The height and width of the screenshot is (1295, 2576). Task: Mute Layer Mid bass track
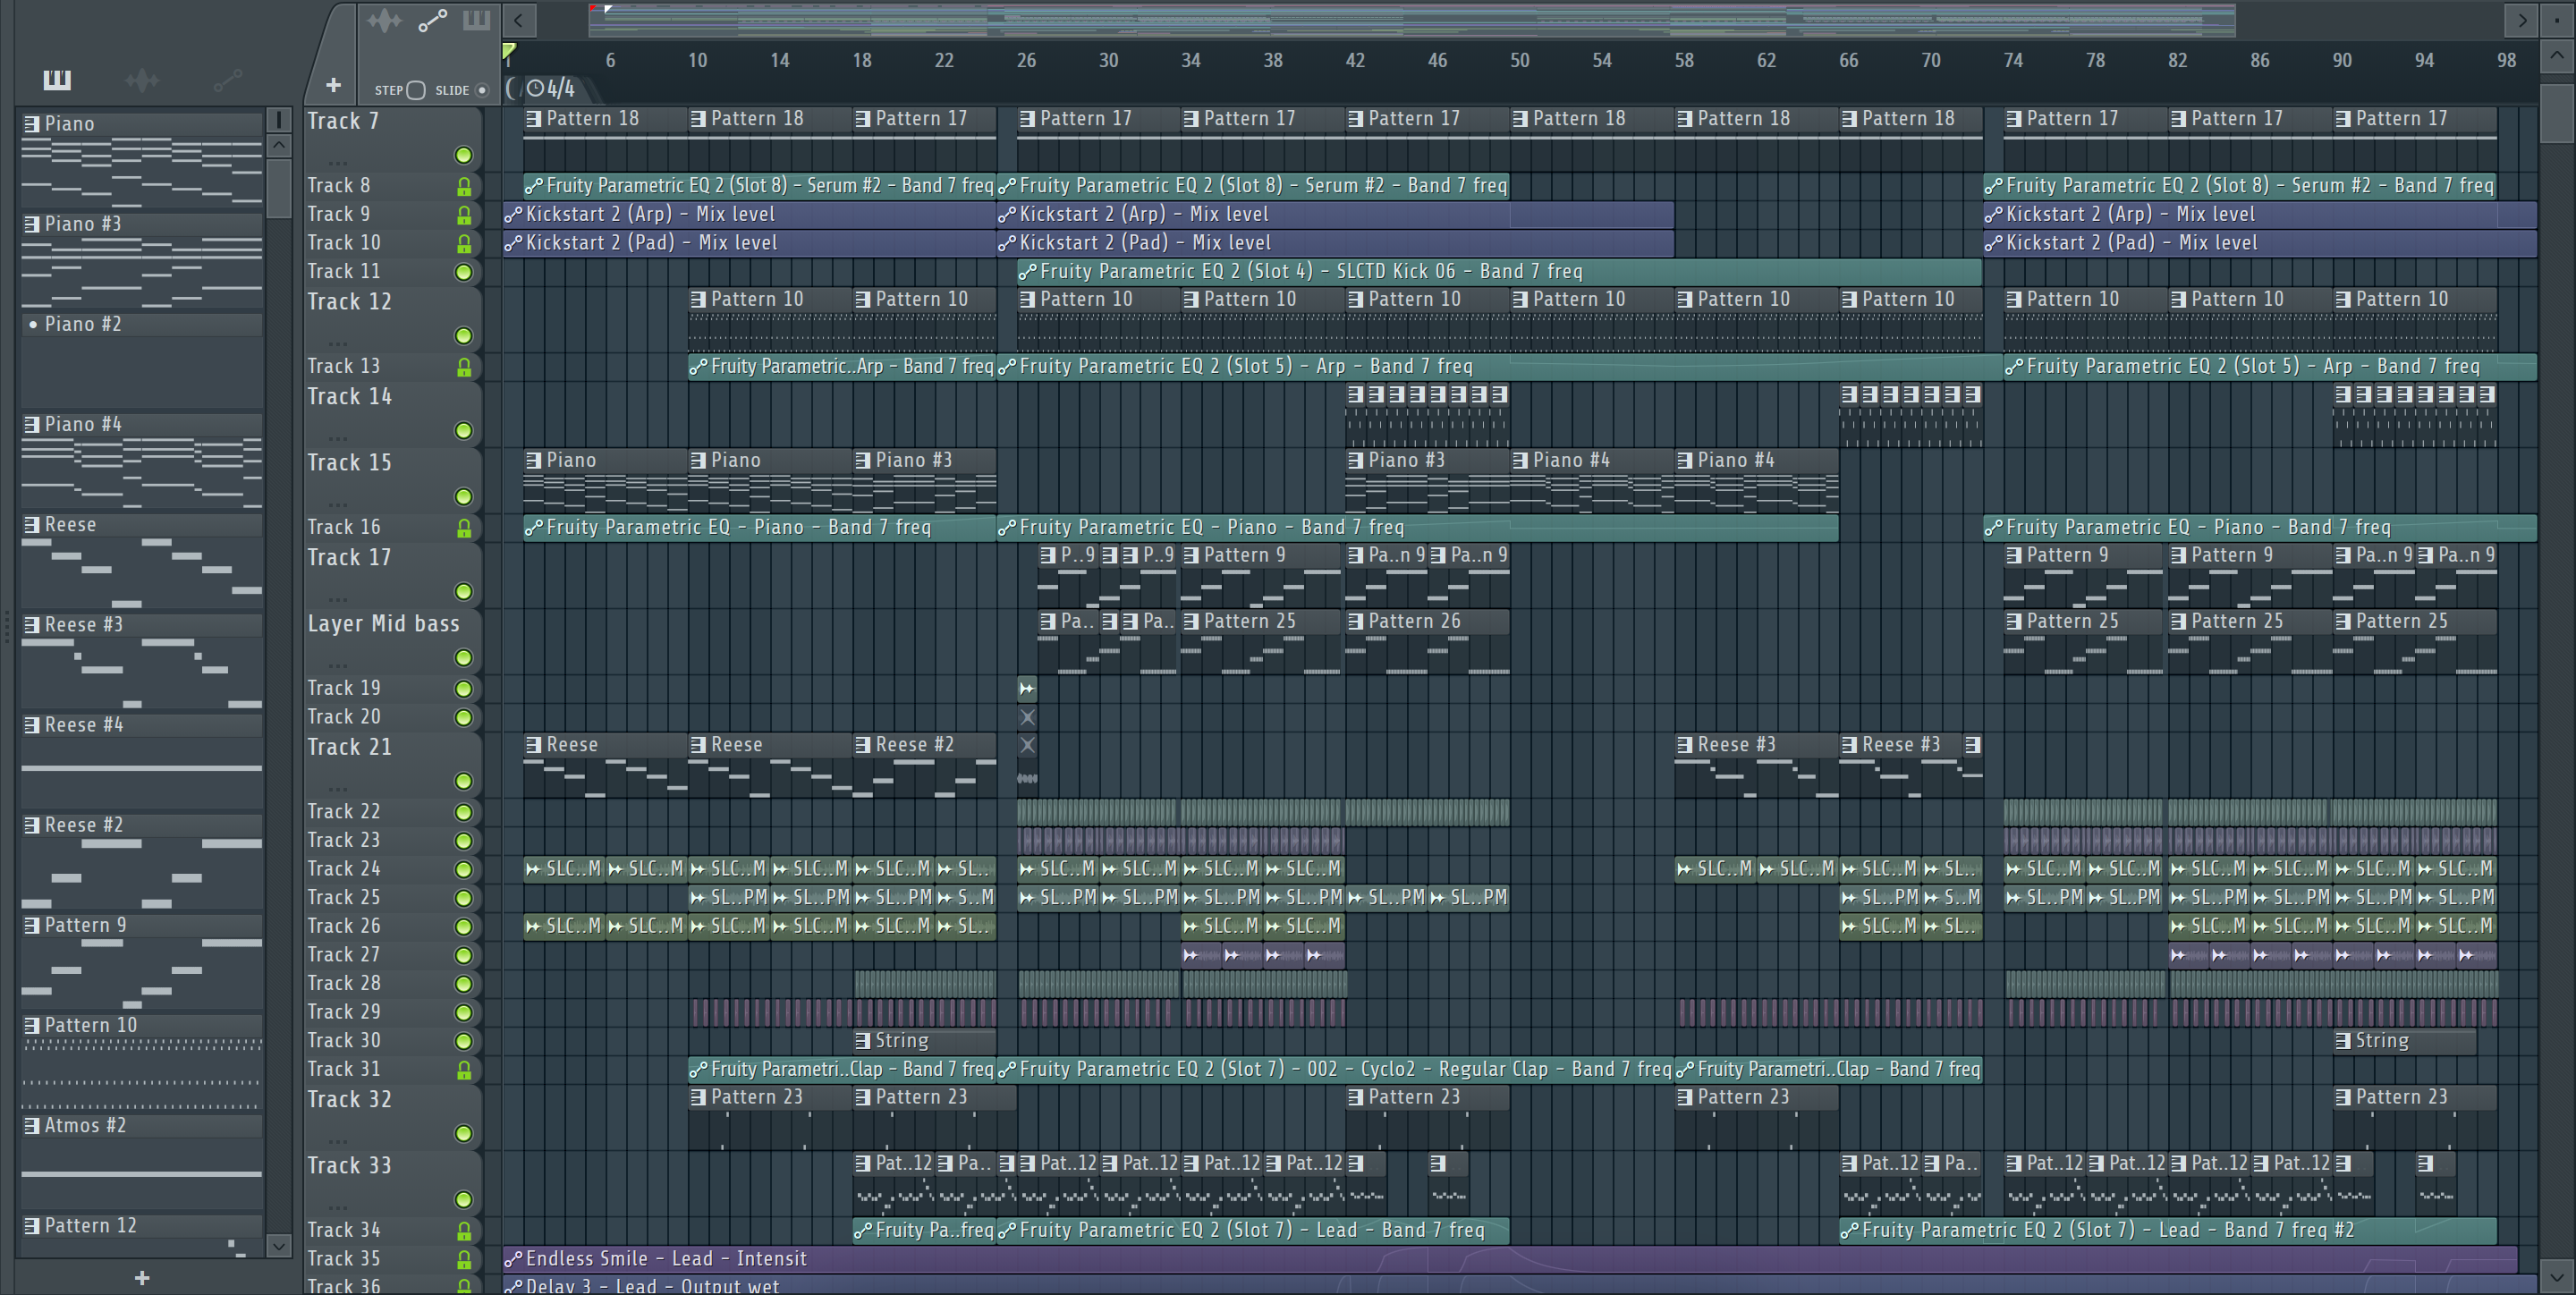463,658
